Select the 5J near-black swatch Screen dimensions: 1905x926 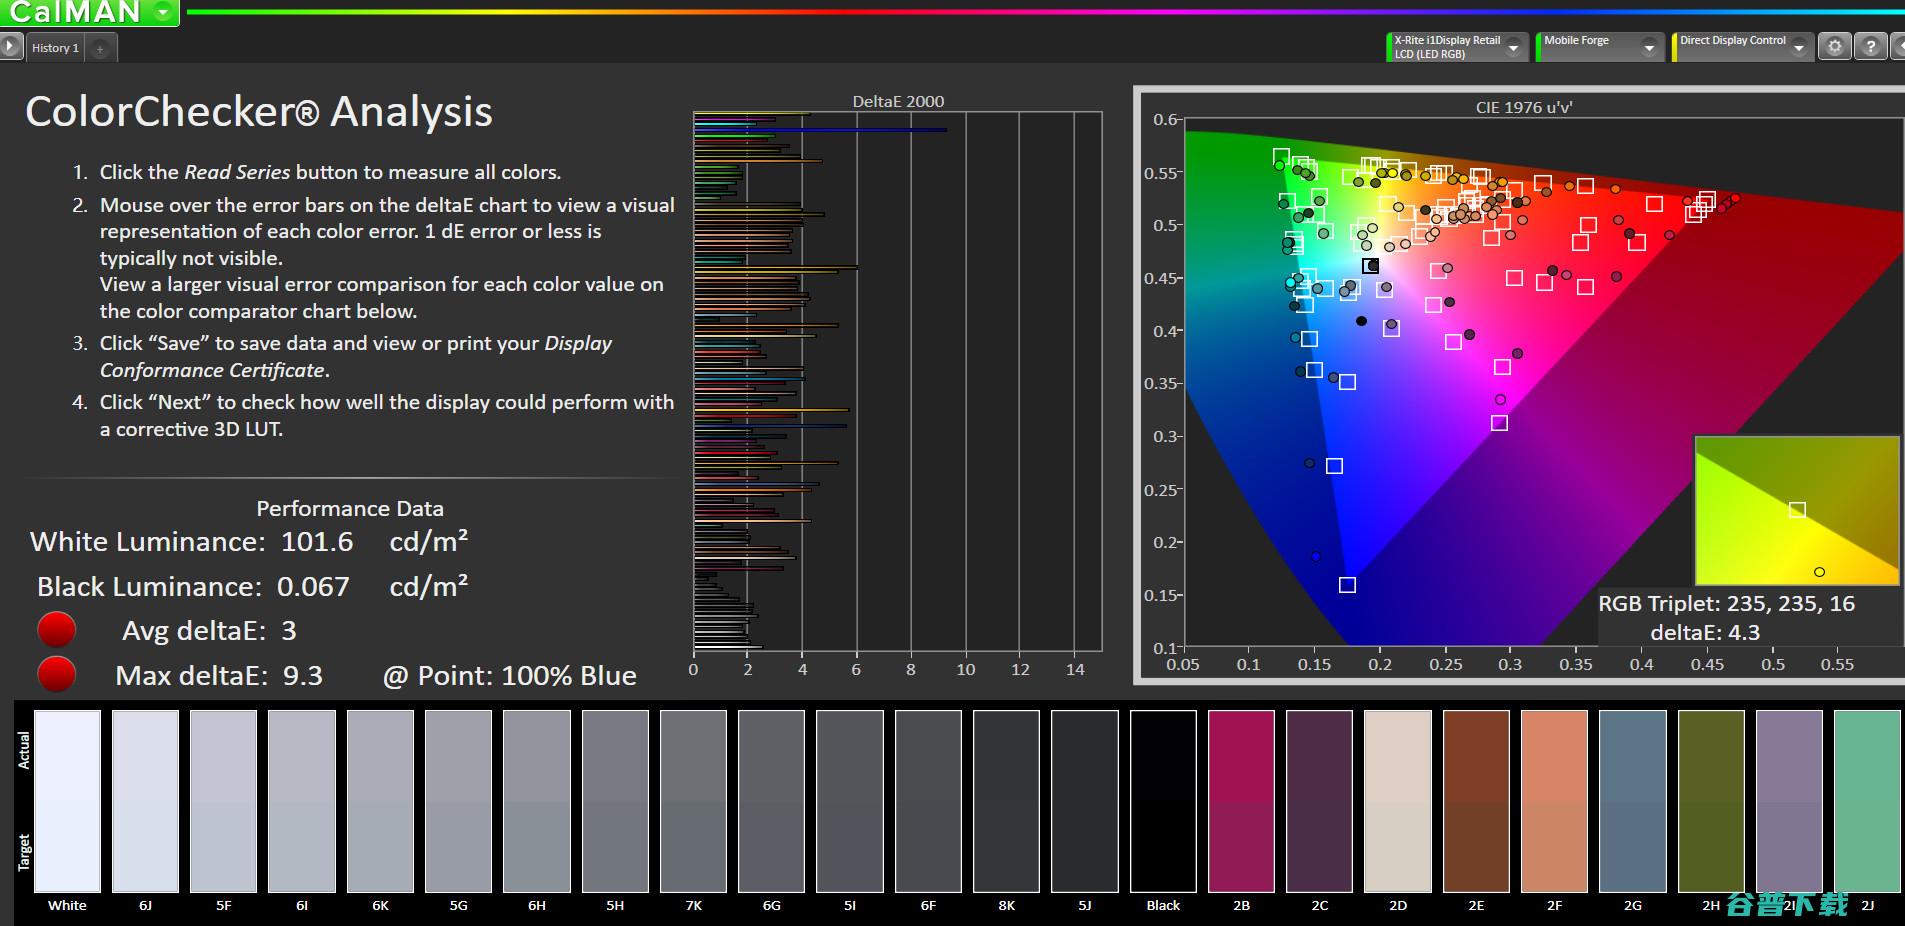tap(1085, 801)
